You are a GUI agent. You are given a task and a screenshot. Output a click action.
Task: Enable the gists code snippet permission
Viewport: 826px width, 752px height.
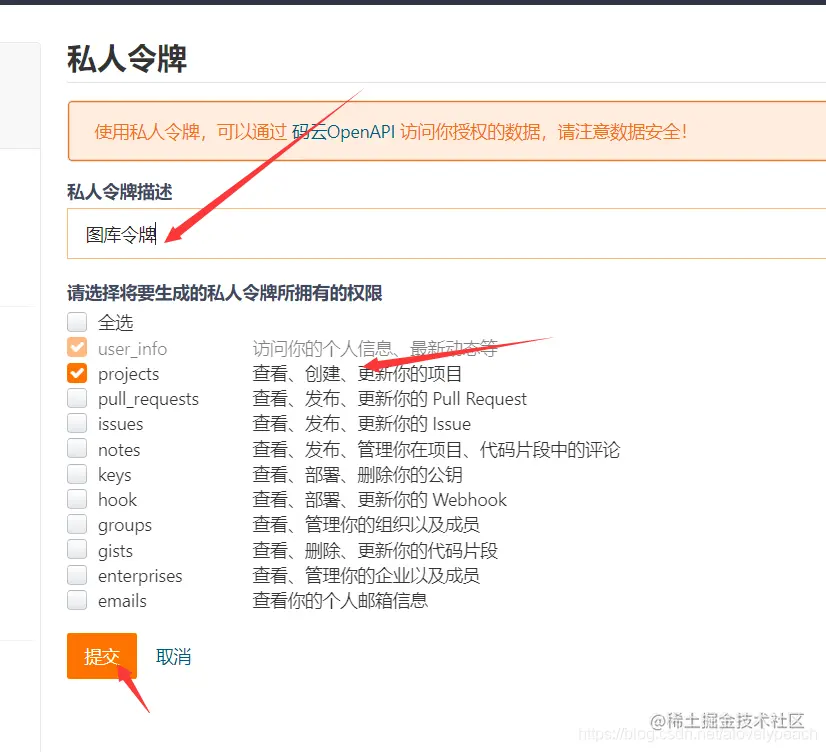(77, 549)
